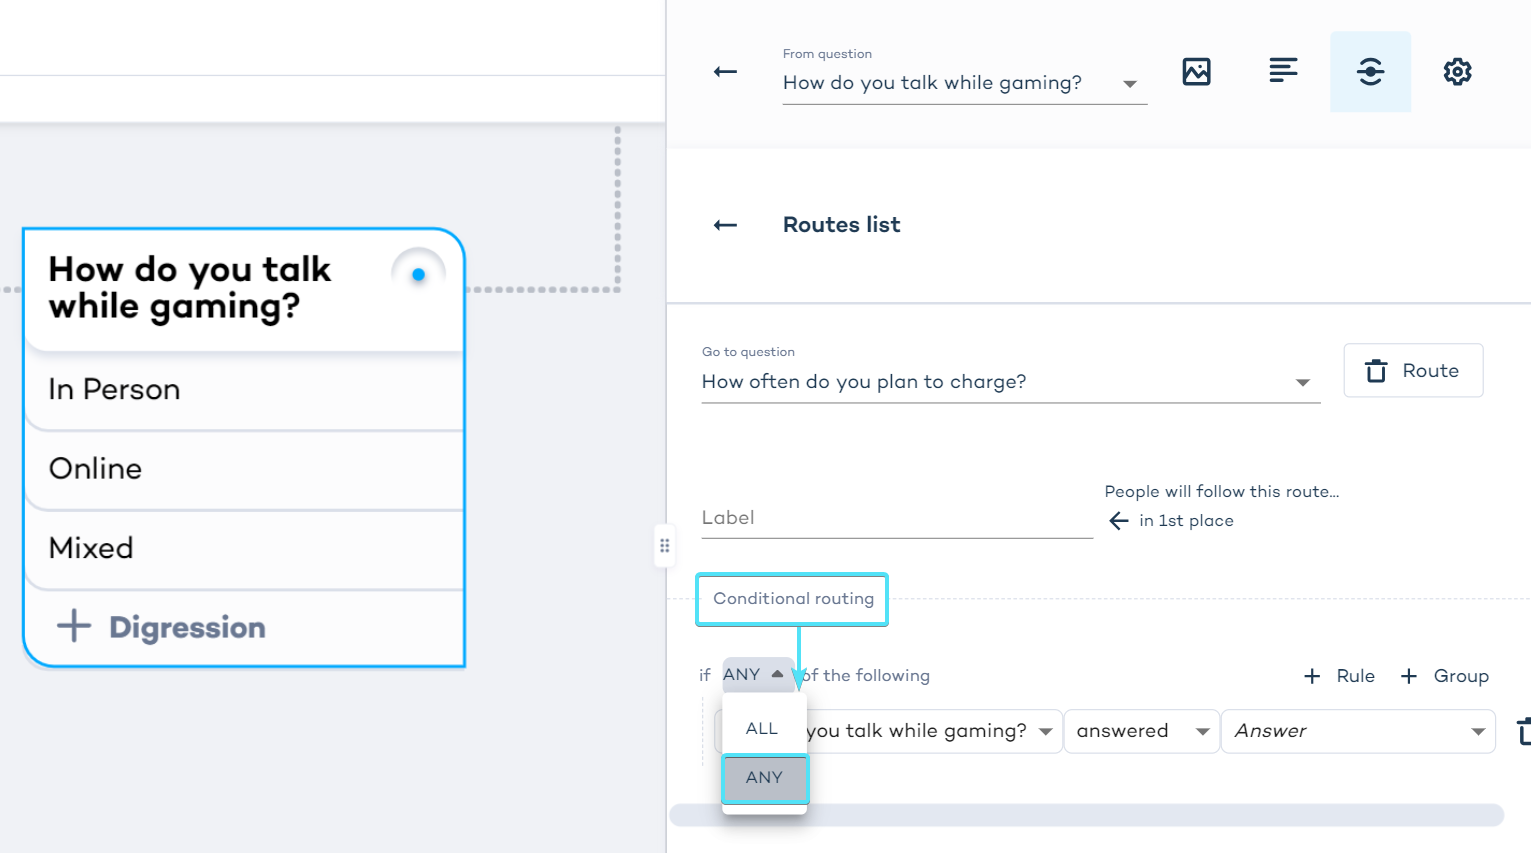Click the horizontal scrollbar under the rules
The image size is (1531, 853).
(x=1086, y=815)
